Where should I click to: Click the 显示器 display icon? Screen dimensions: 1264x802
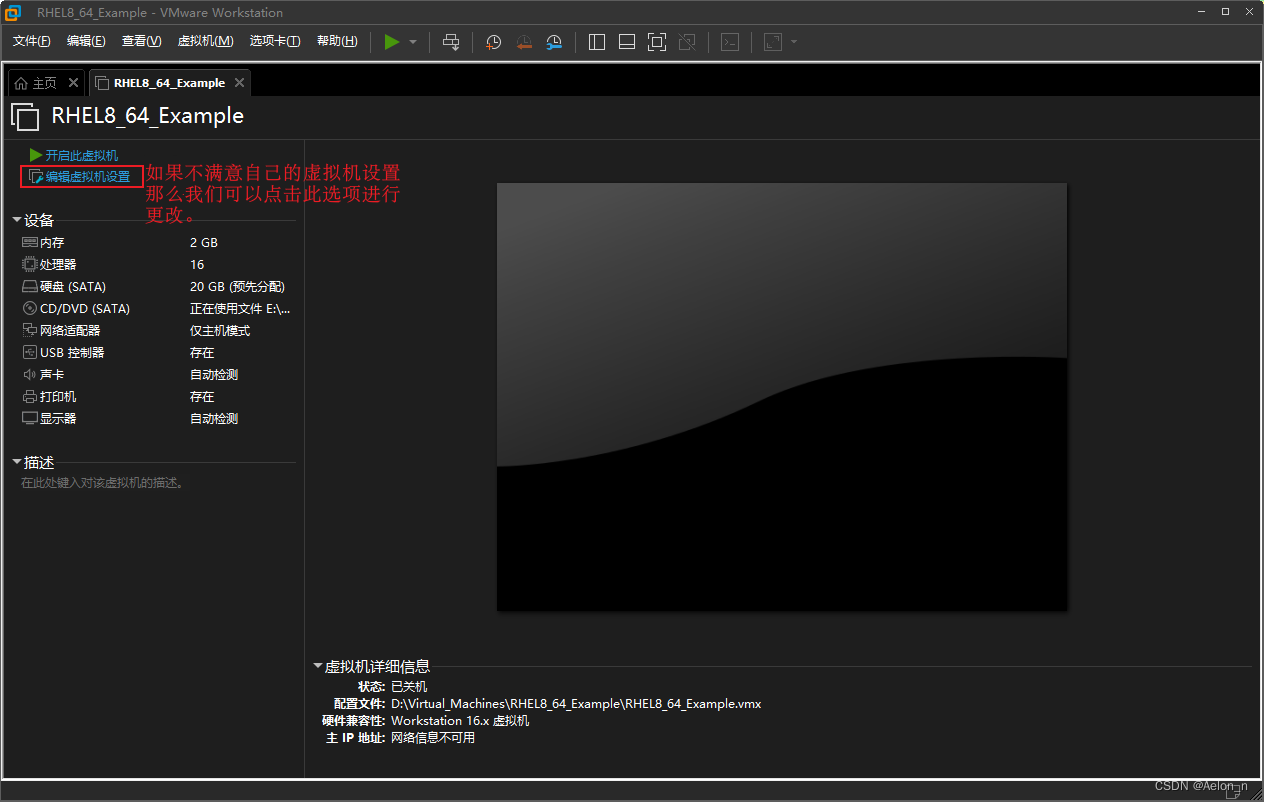(x=30, y=418)
